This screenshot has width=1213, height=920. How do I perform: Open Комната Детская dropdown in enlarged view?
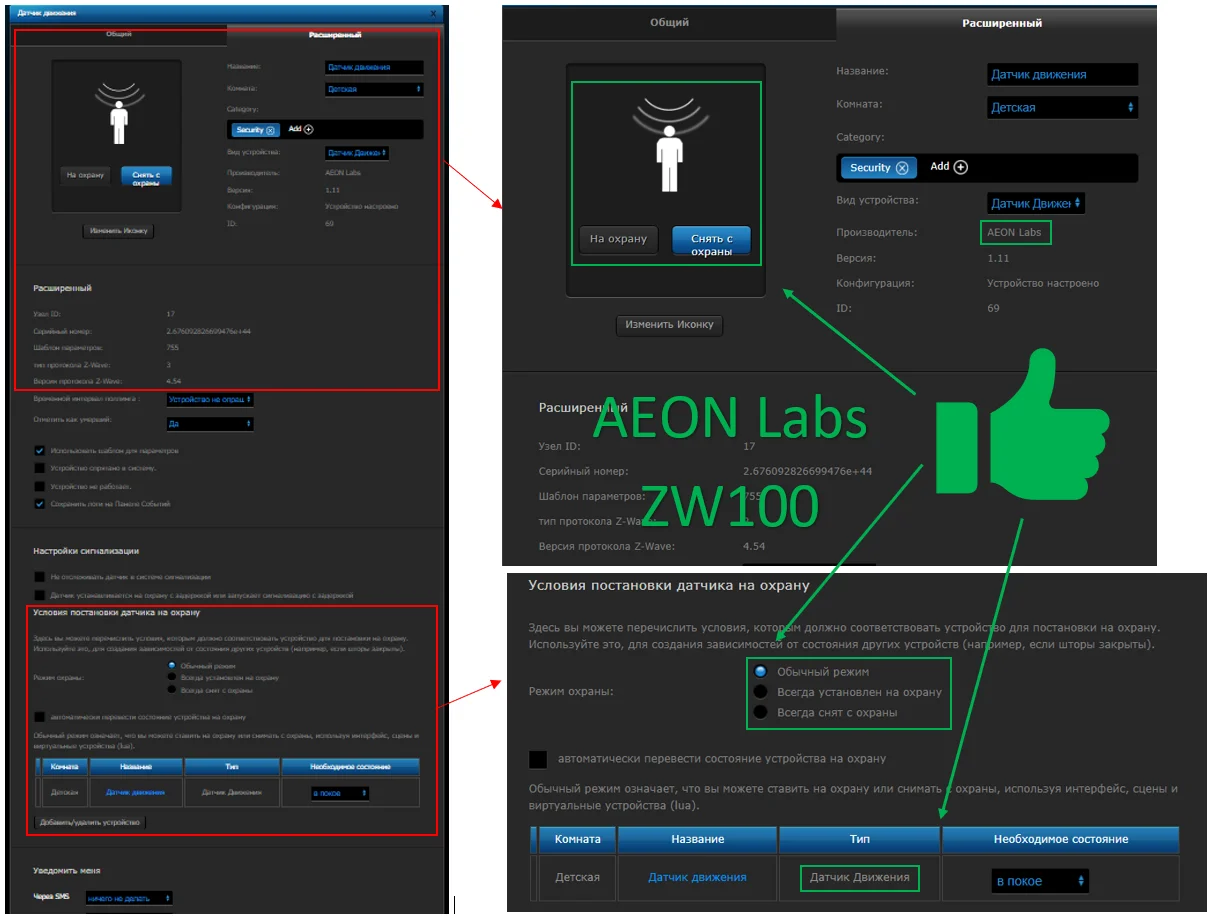[1062, 107]
